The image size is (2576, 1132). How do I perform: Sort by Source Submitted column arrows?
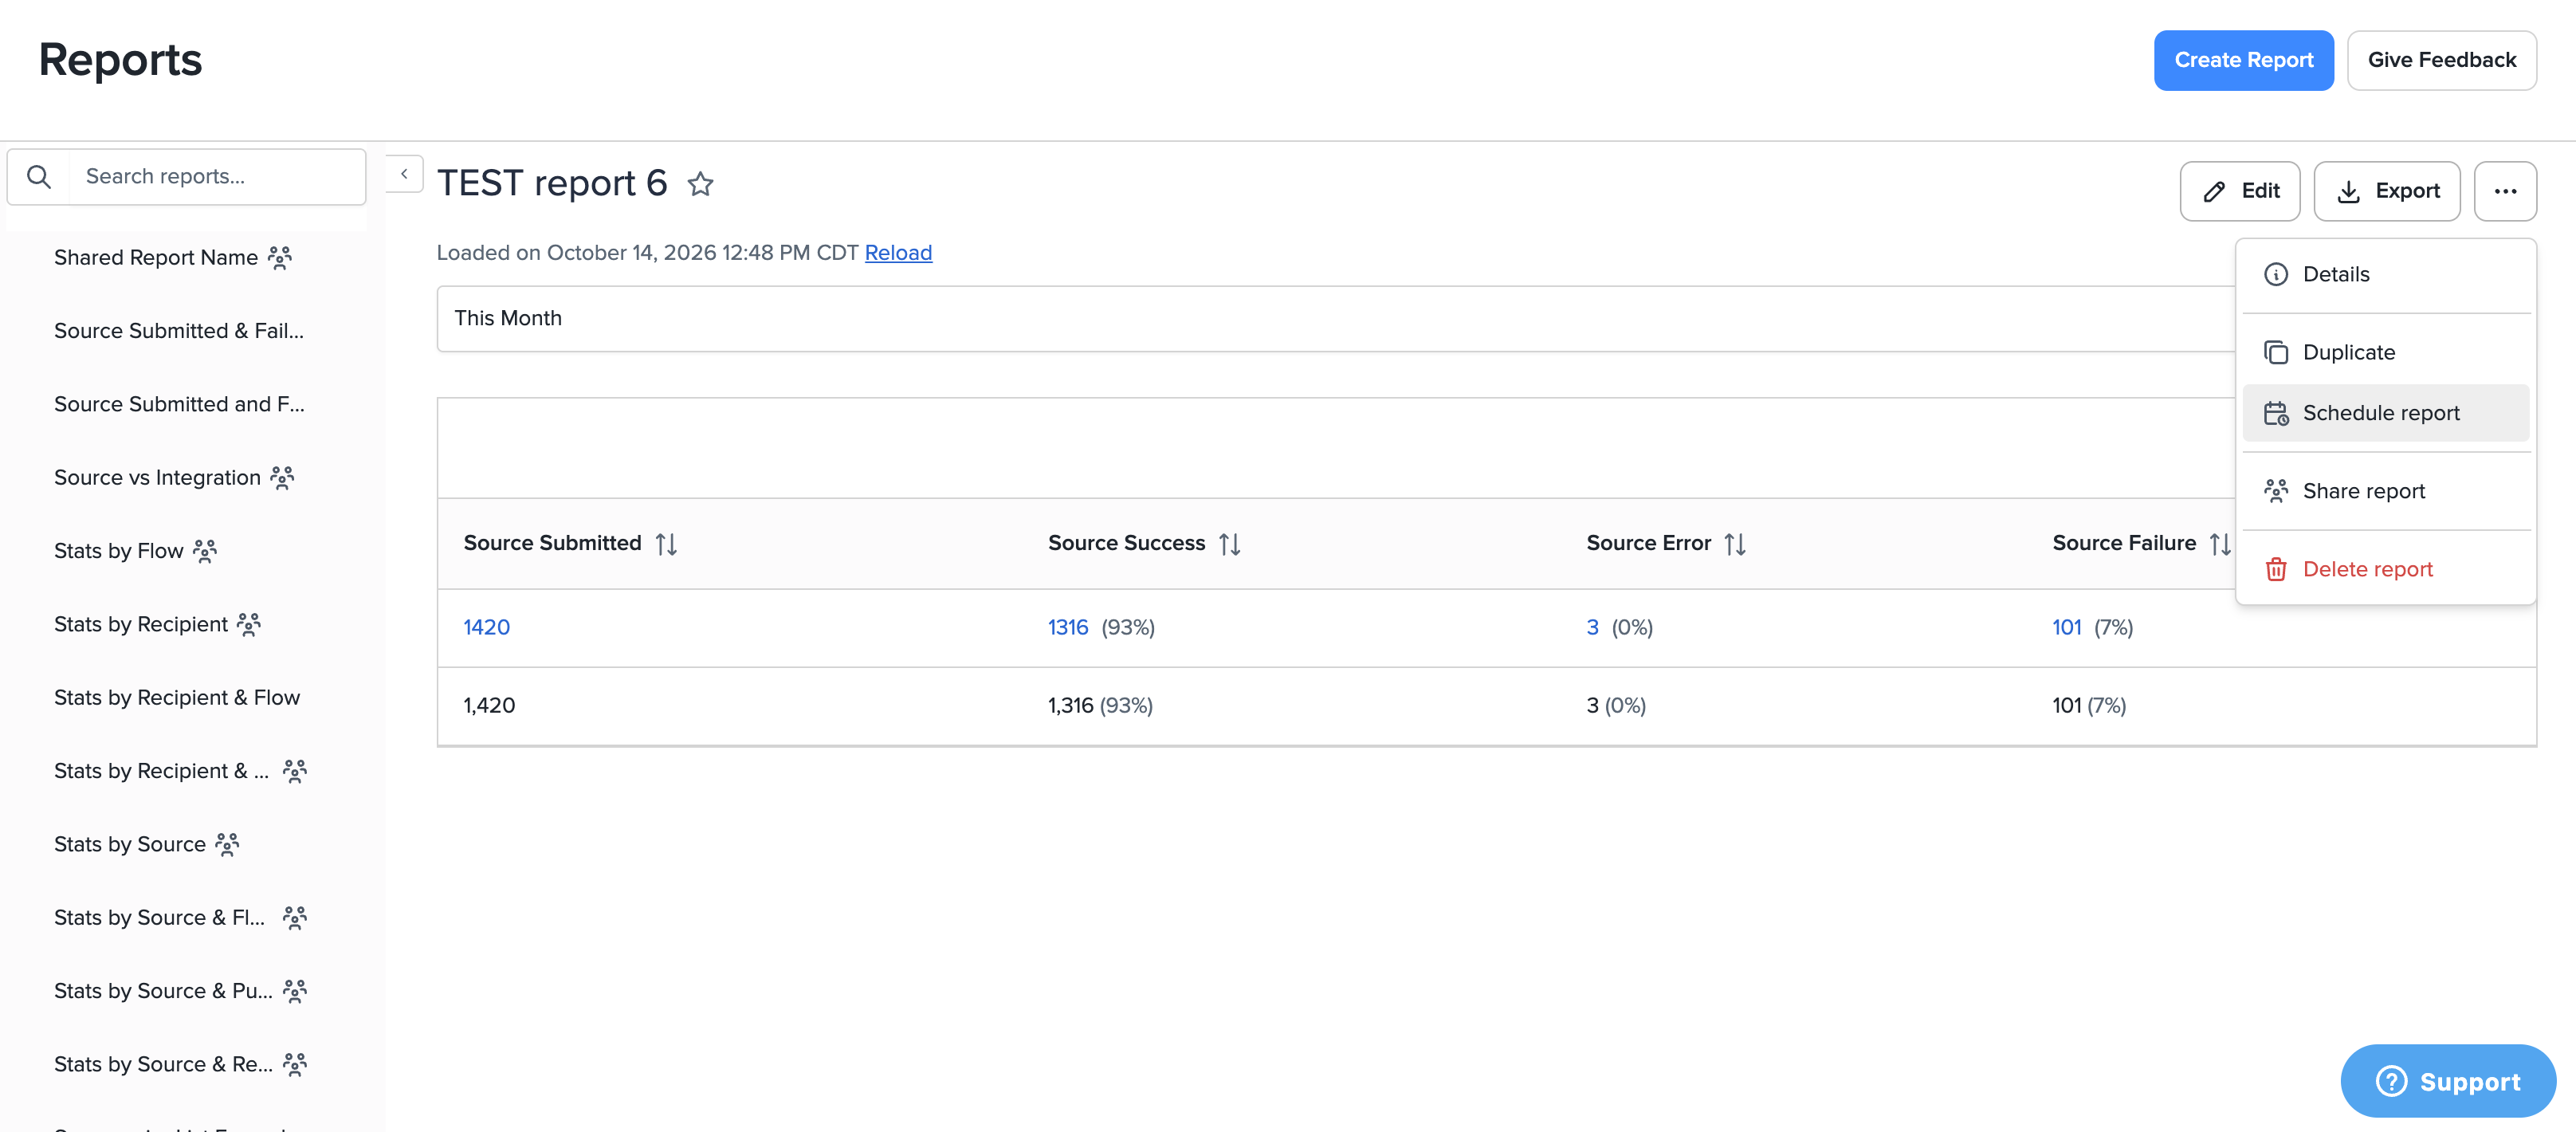[666, 544]
